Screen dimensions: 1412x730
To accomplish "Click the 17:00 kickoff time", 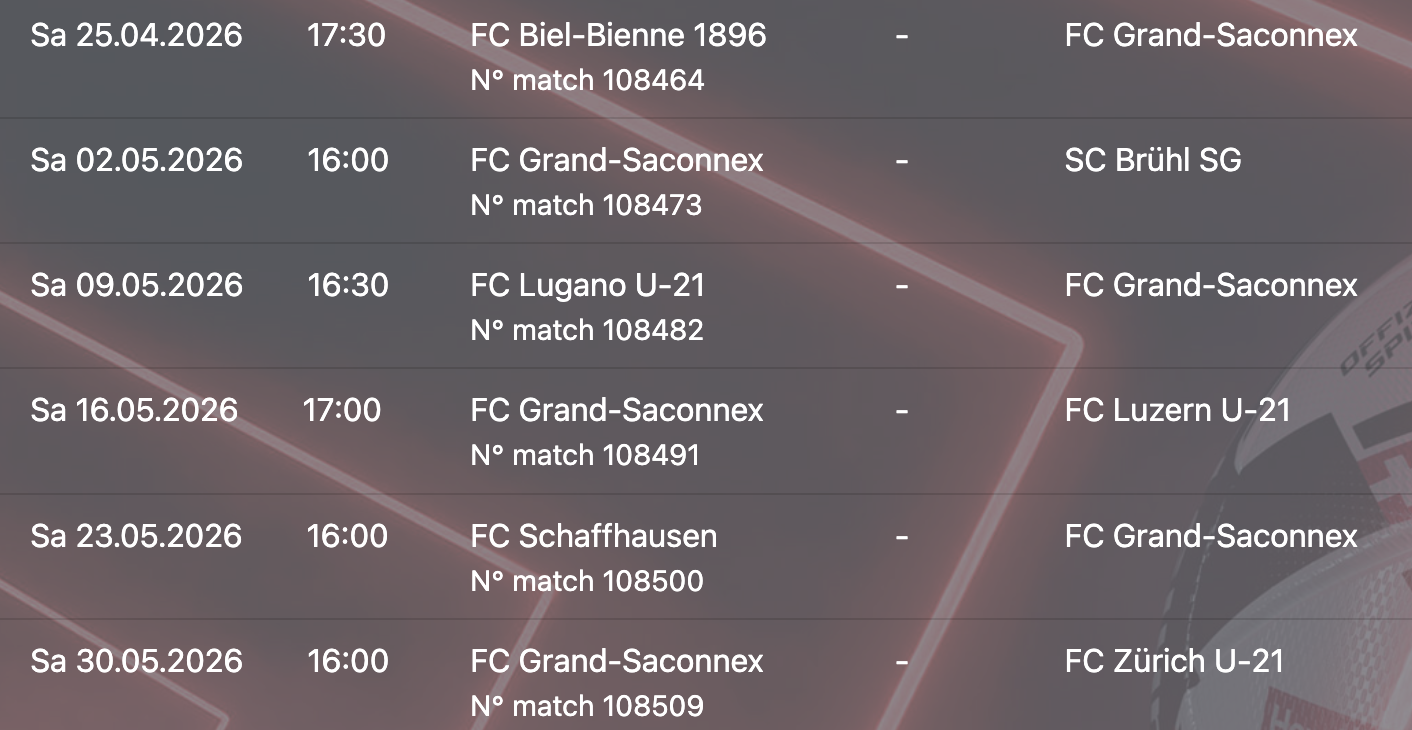I will [341, 411].
